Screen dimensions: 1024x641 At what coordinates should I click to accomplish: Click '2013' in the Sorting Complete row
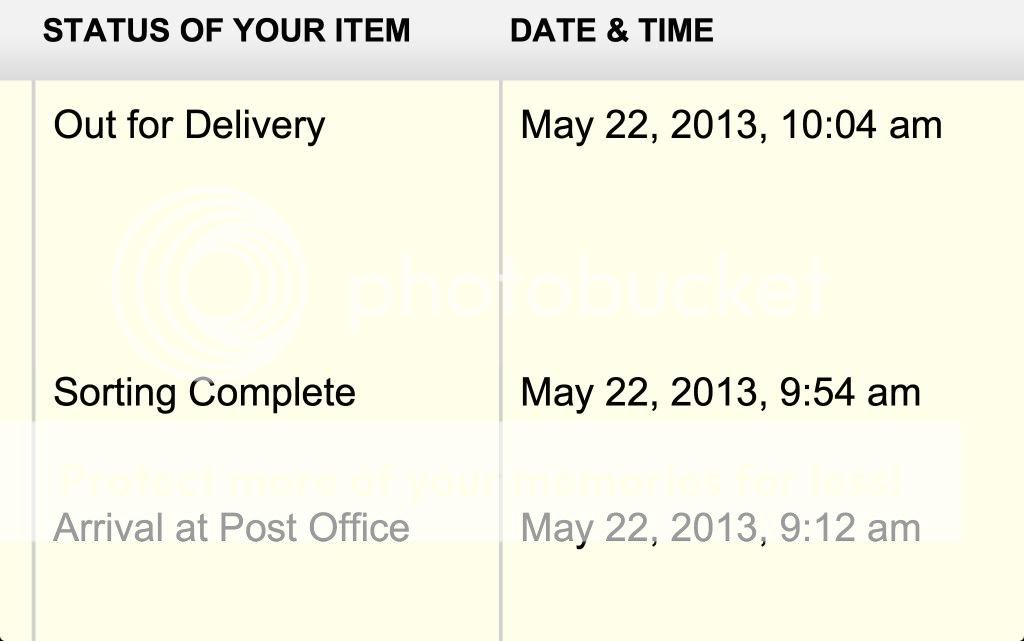[712, 392]
